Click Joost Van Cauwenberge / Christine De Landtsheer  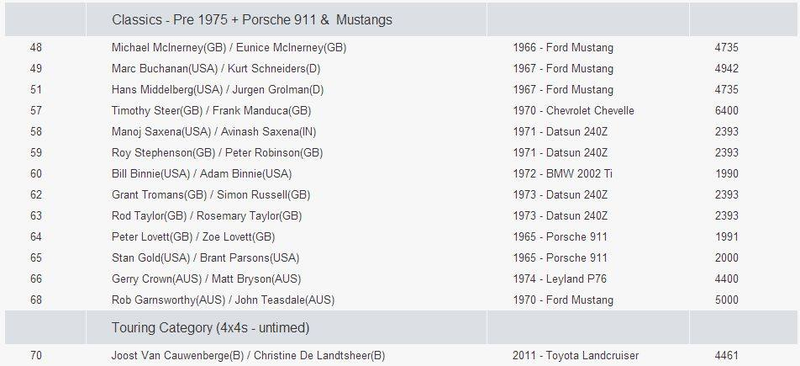[x=248, y=355]
